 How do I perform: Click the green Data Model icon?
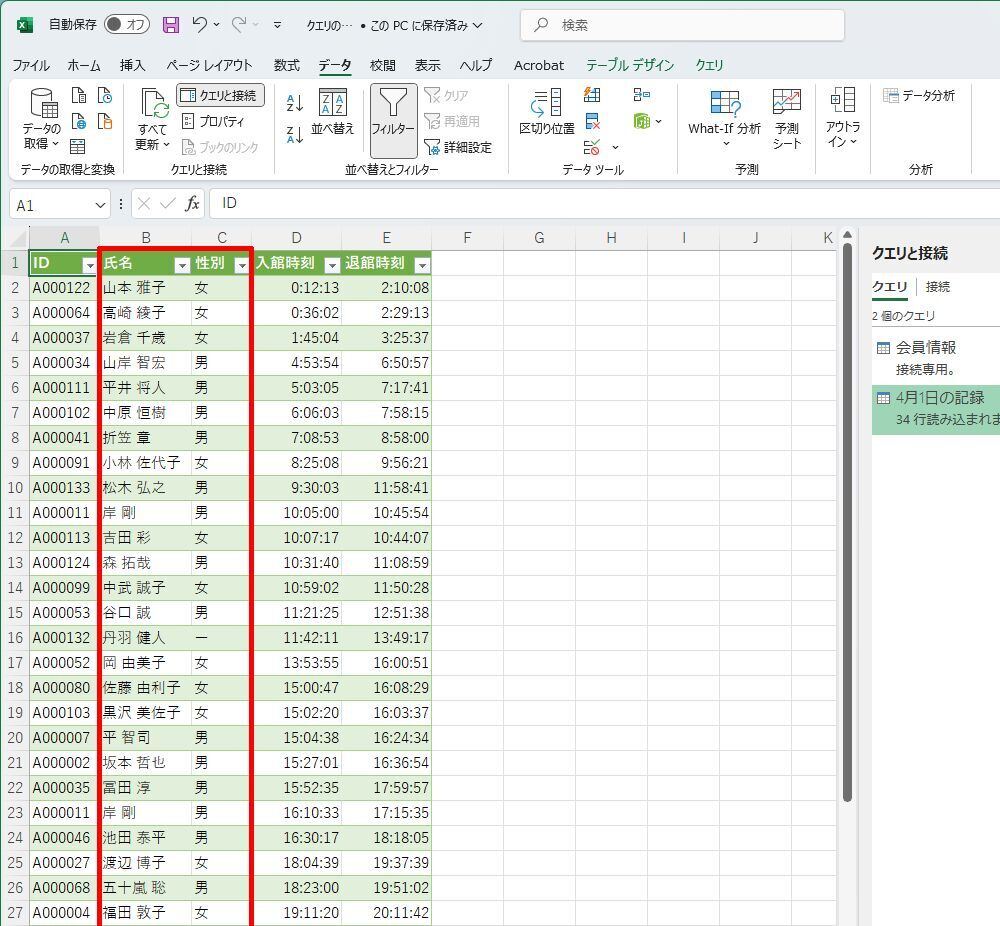click(x=642, y=121)
